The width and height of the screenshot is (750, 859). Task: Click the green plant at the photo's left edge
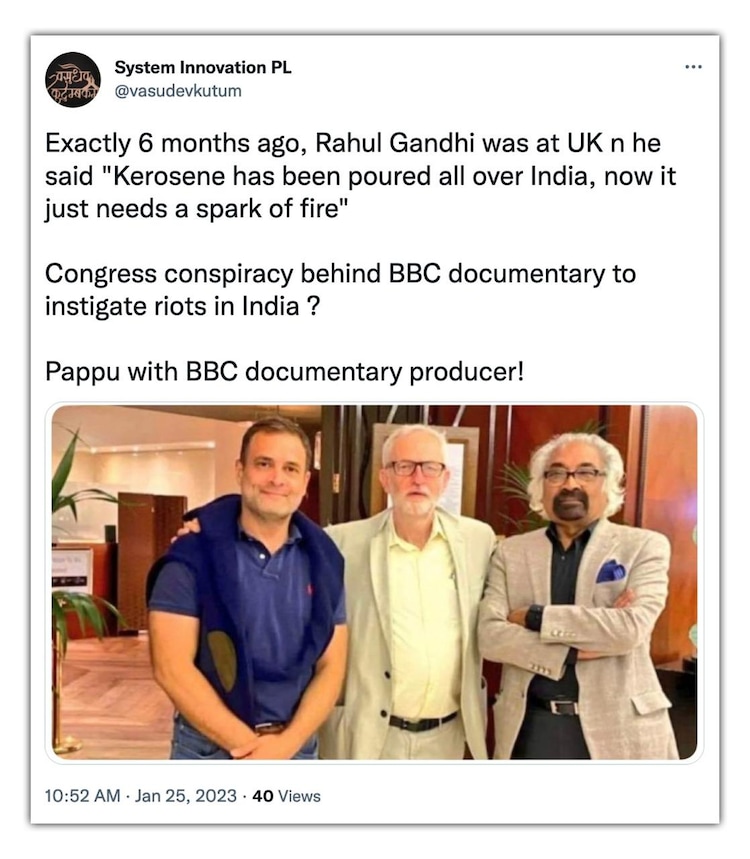tap(75, 540)
